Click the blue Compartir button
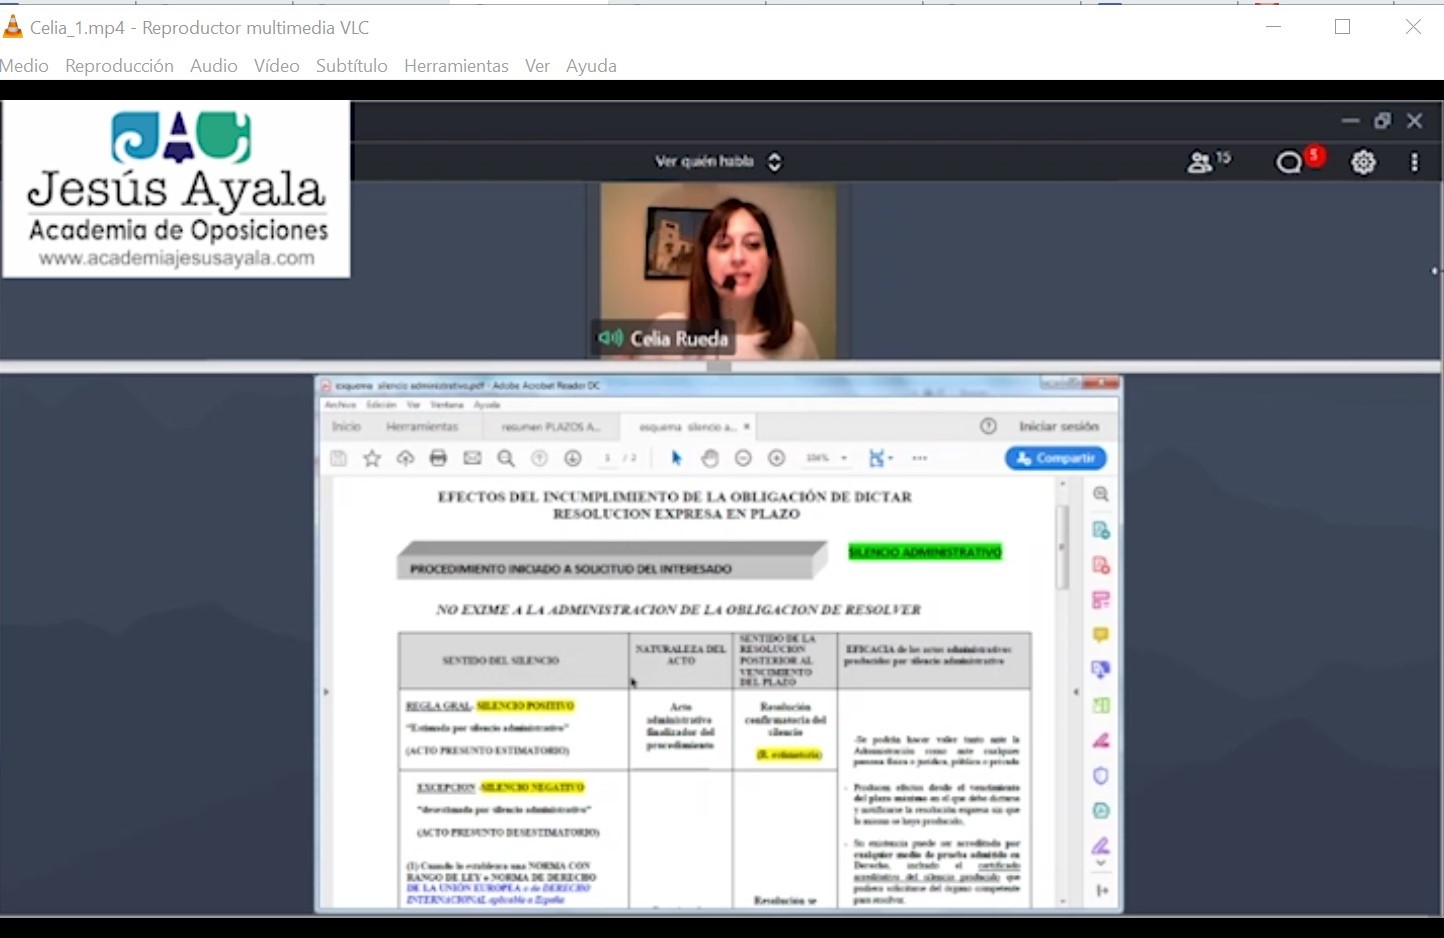The height and width of the screenshot is (938, 1444). [1055, 458]
